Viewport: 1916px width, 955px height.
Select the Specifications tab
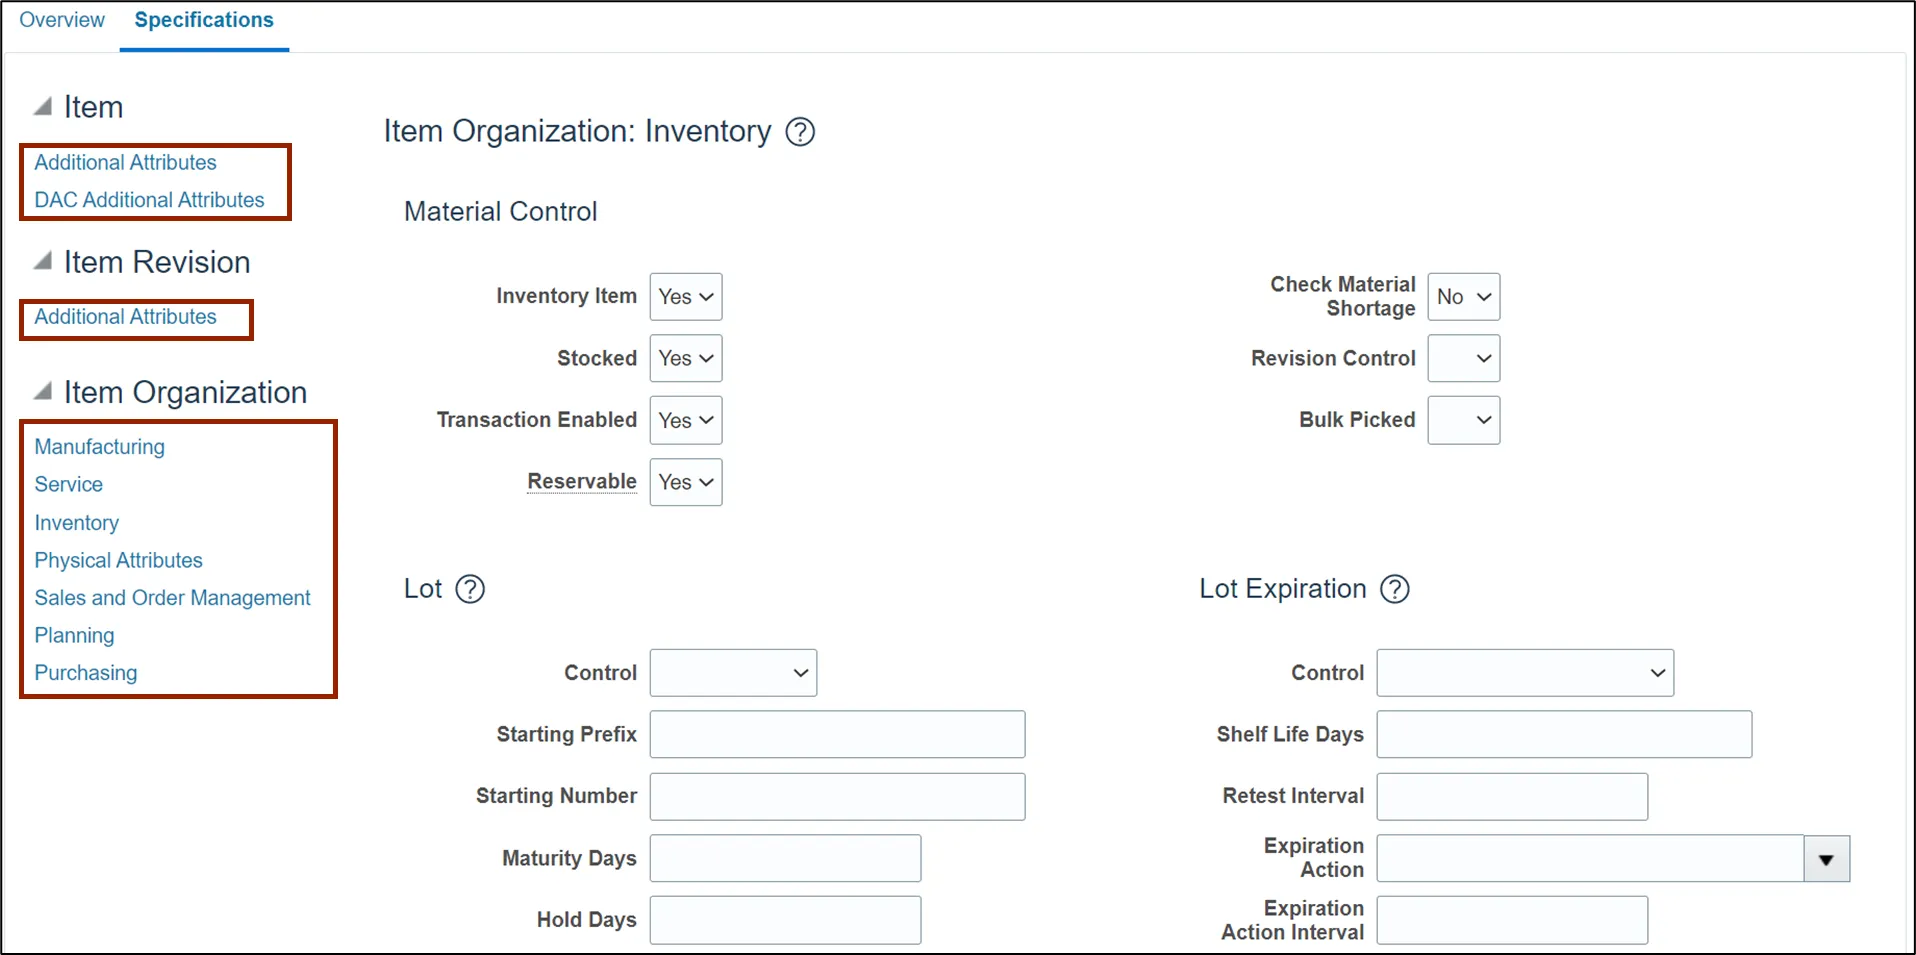click(x=204, y=20)
